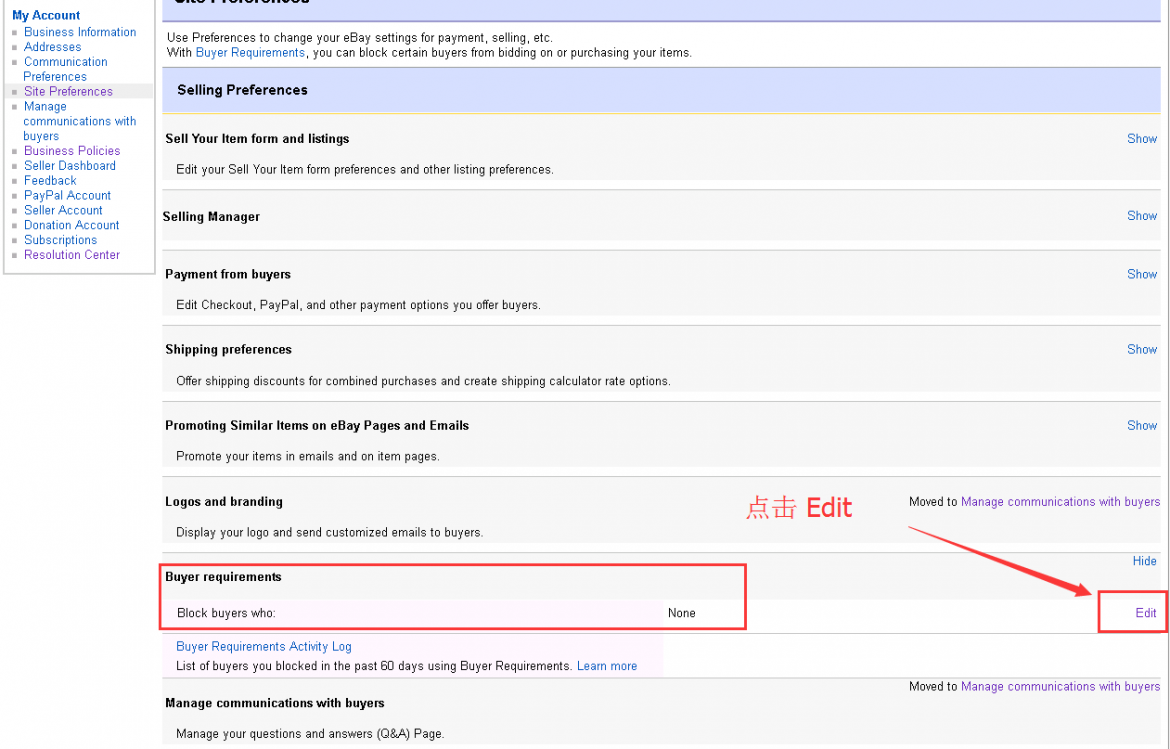Click Learn more about blocked buyers
This screenshot has width=1170, height=749.
pyautogui.click(x=606, y=666)
